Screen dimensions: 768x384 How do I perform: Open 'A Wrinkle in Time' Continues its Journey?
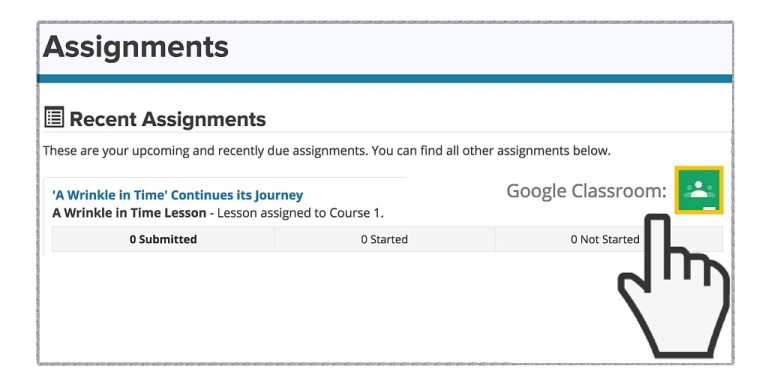point(177,195)
